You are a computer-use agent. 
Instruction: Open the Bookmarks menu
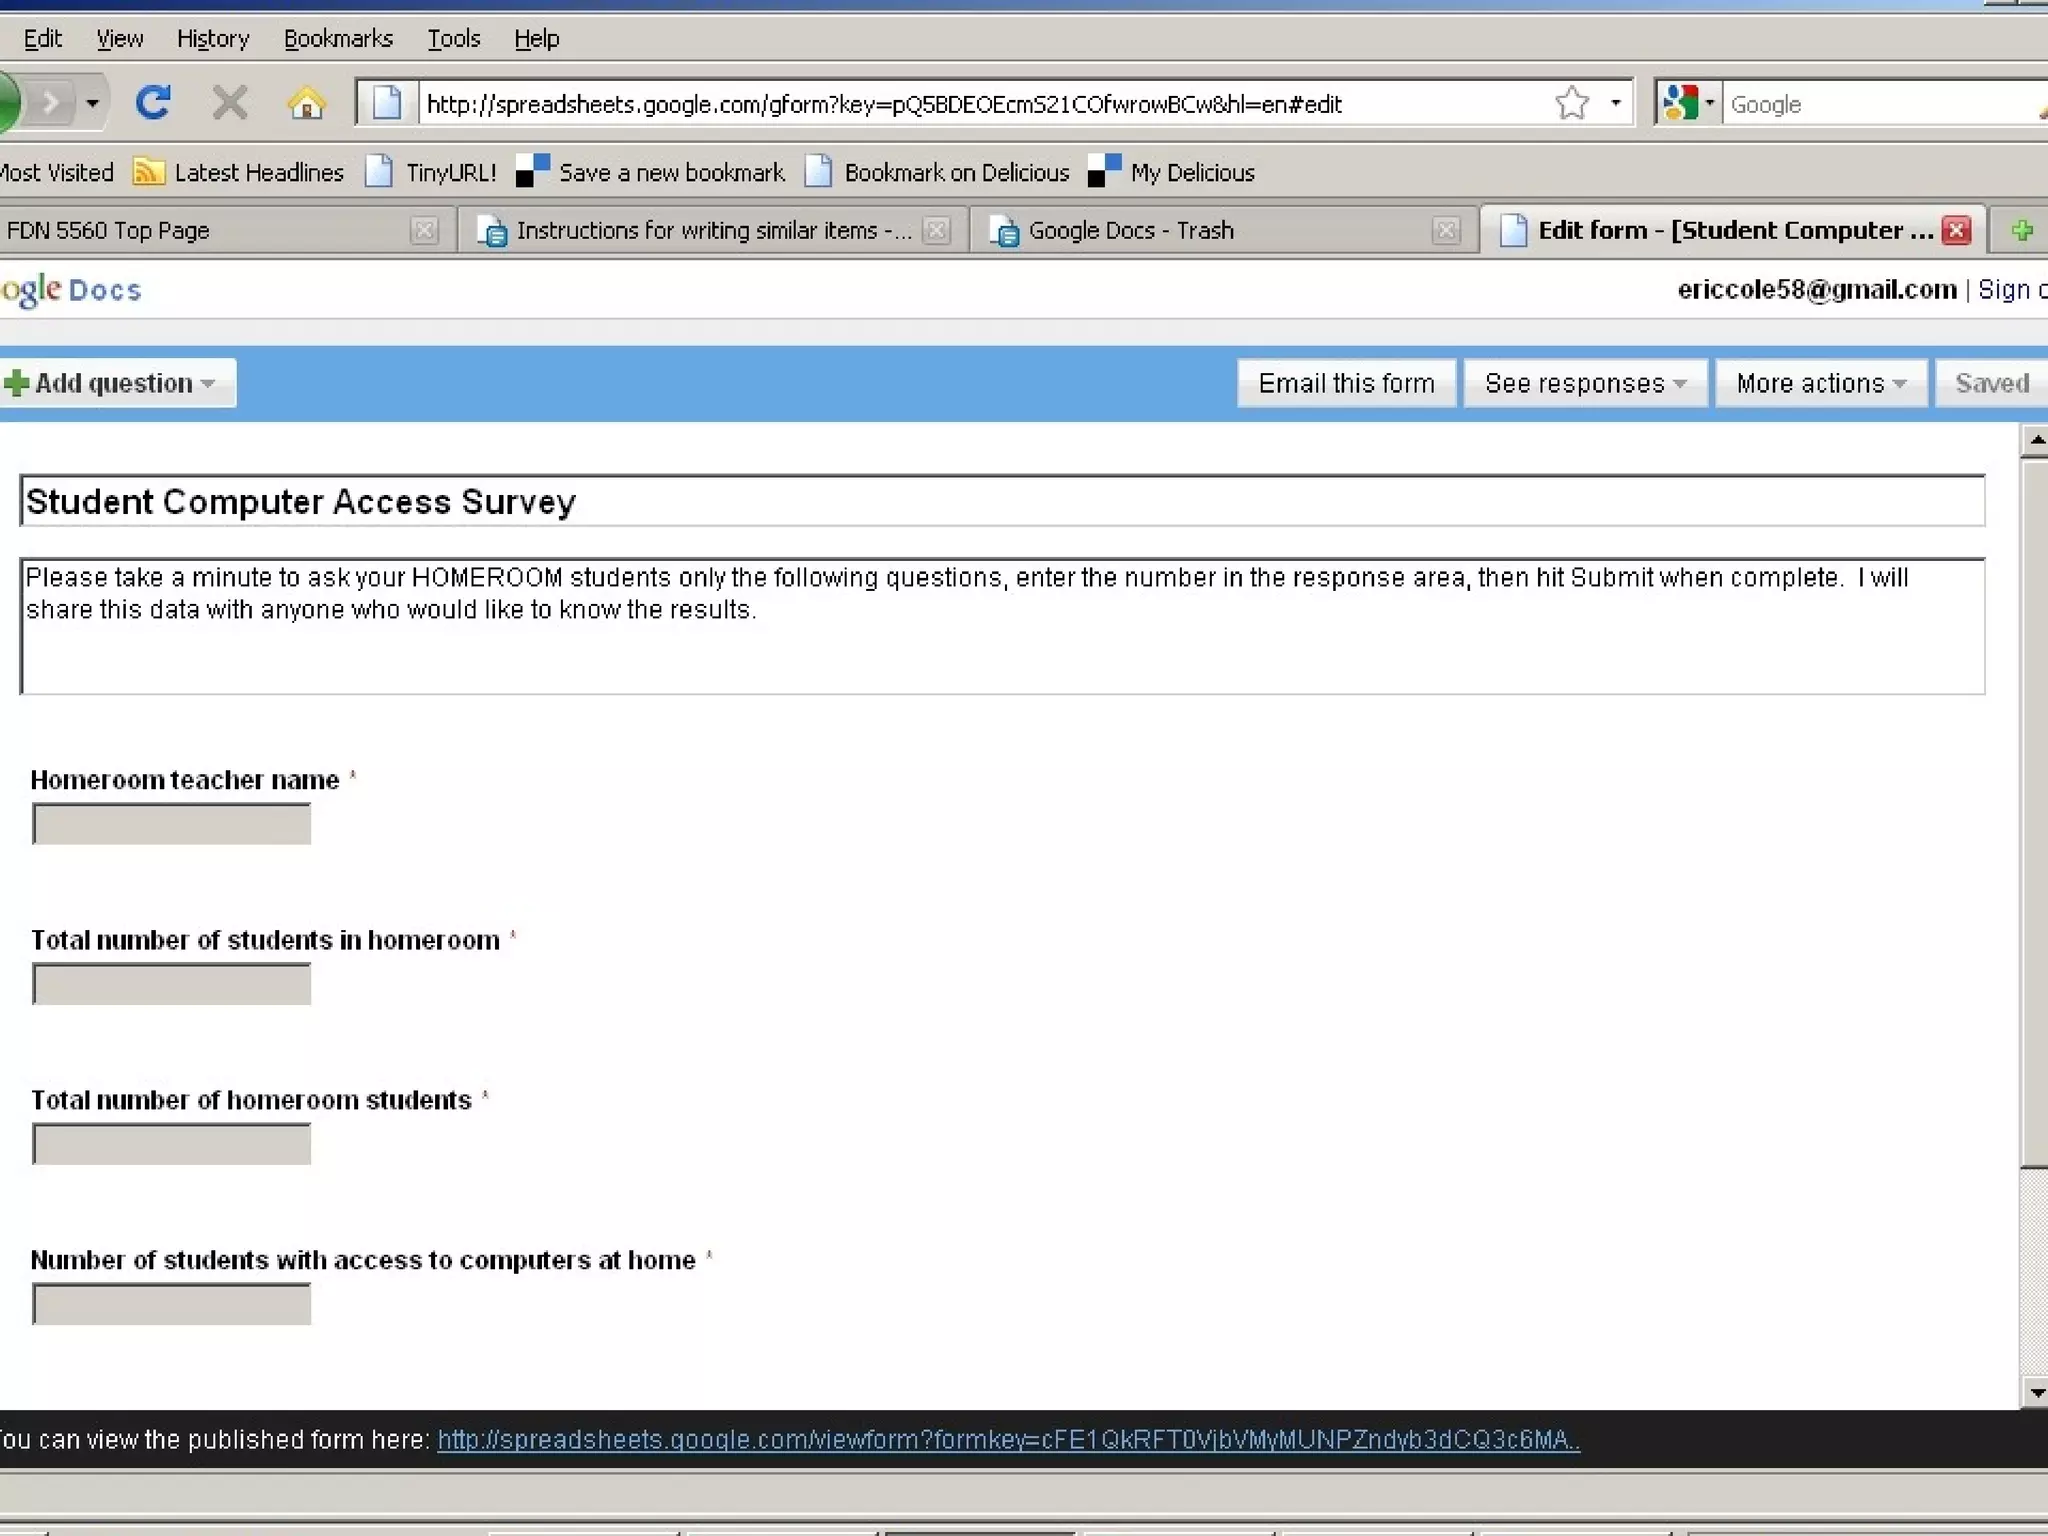[338, 39]
